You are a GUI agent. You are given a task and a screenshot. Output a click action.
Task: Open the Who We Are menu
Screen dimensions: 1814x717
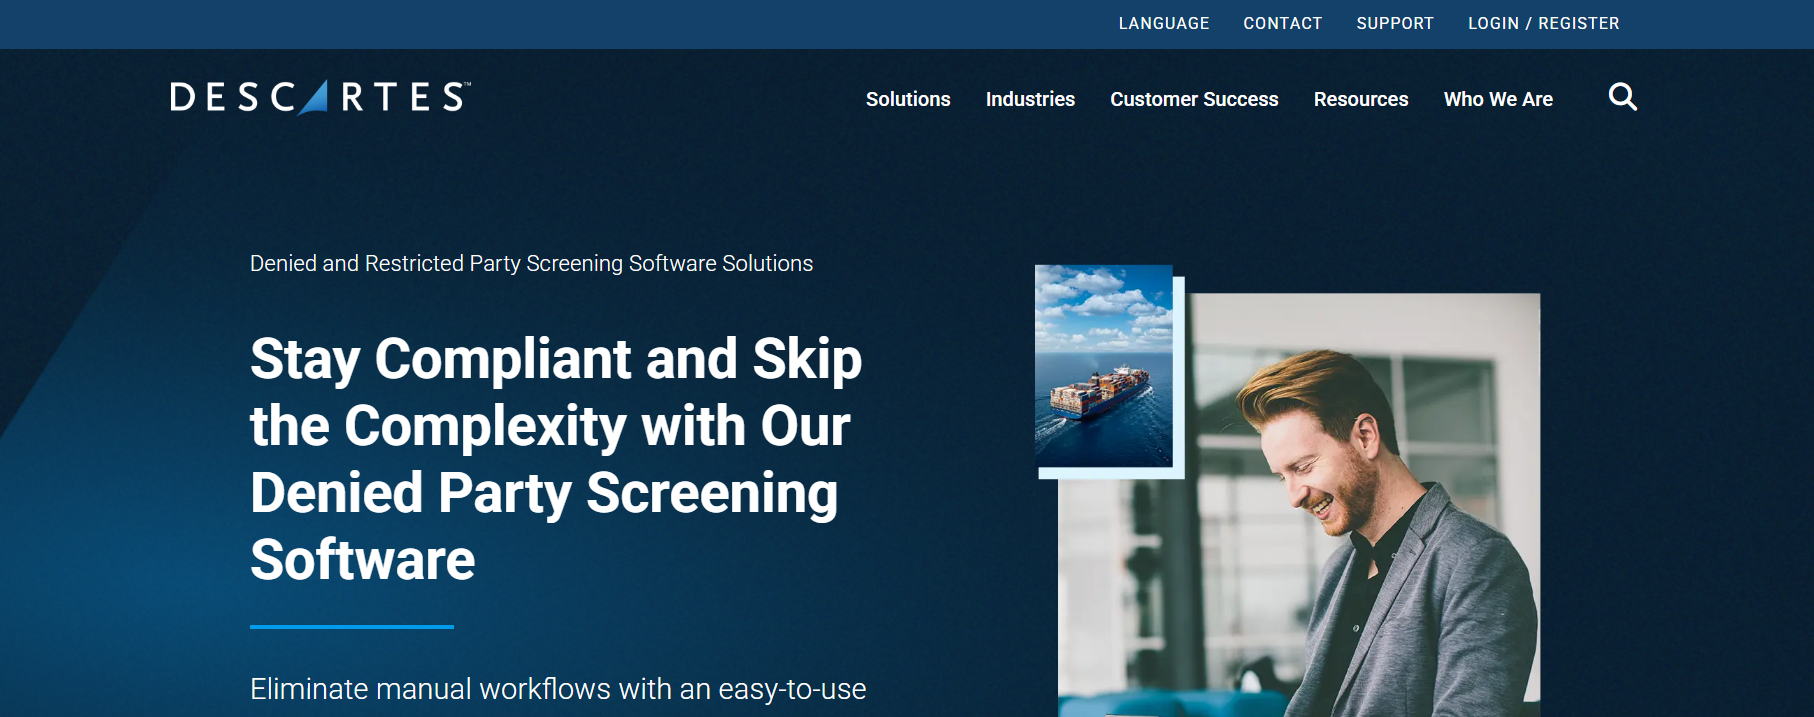[1498, 99]
